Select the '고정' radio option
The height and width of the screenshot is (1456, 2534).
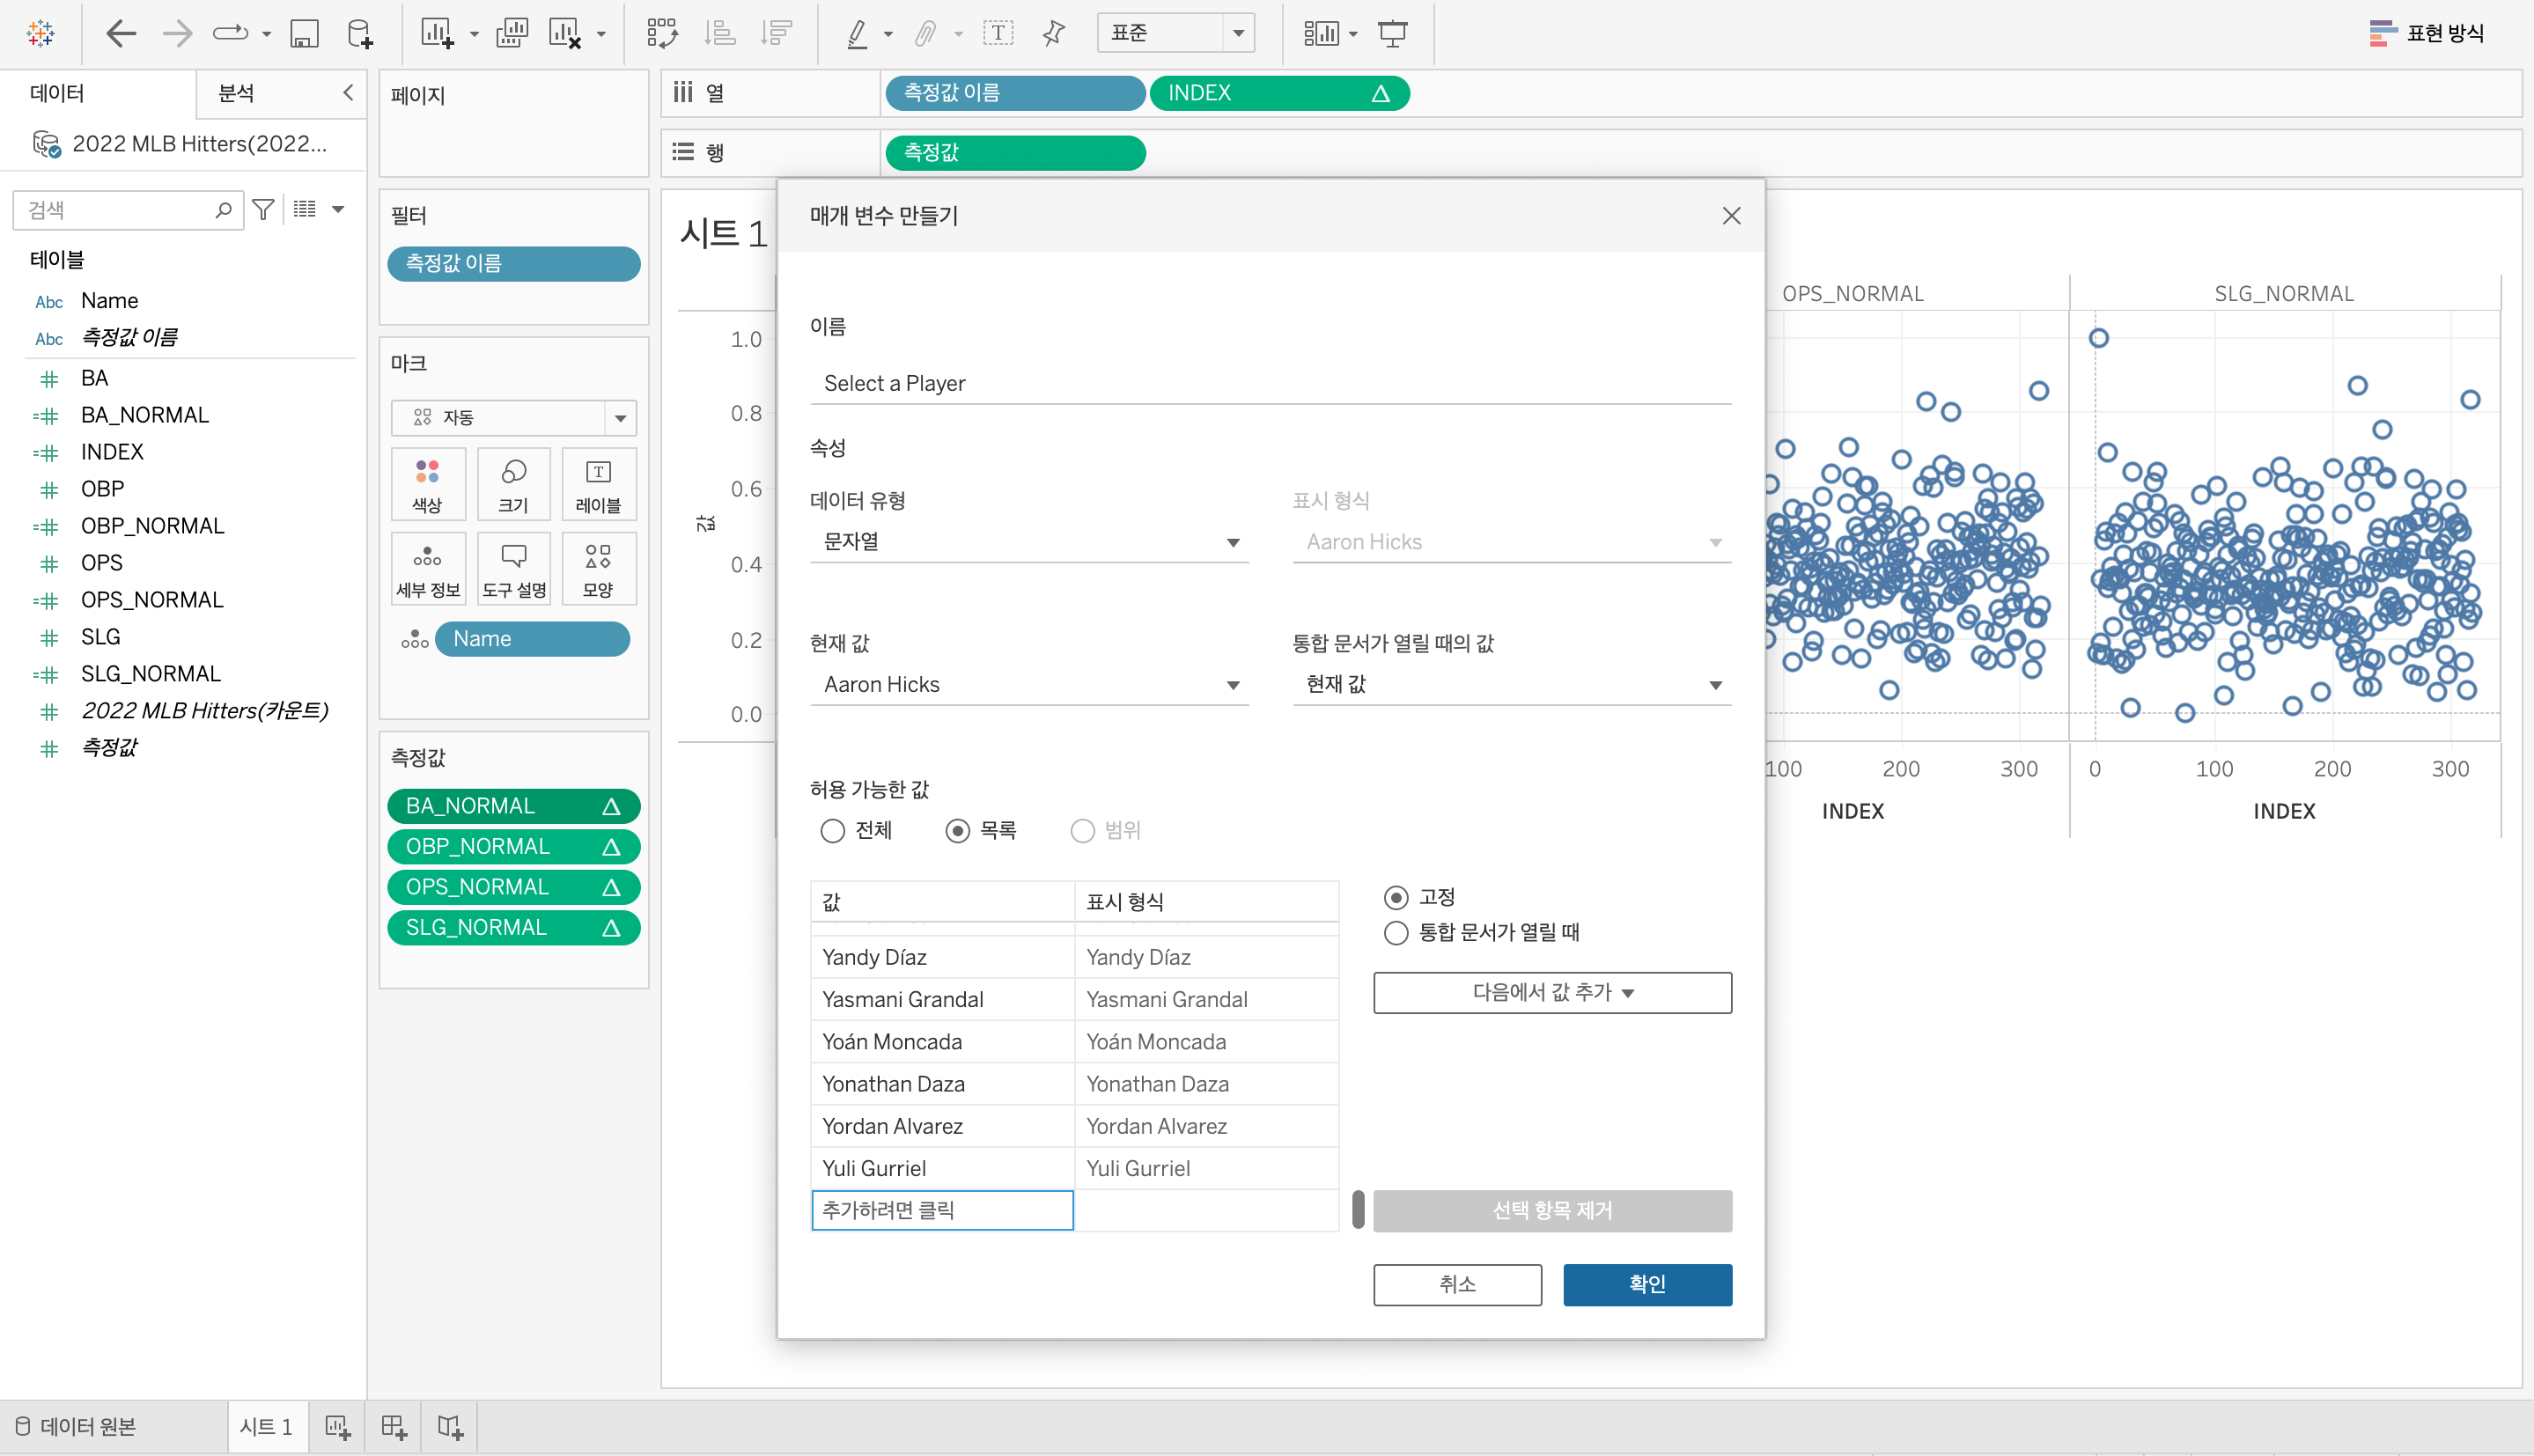point(1396,898)
